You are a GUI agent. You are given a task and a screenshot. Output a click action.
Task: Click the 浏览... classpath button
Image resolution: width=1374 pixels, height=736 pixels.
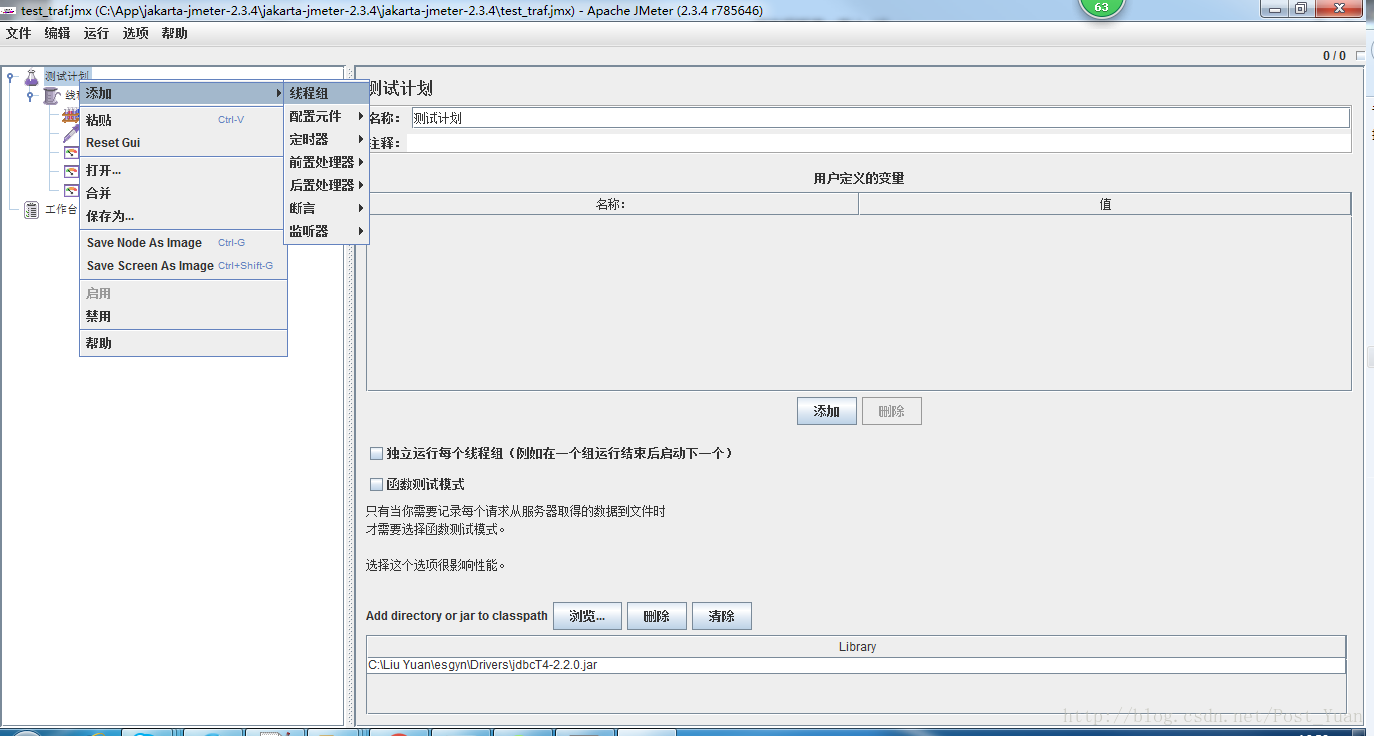coord(587,616)
